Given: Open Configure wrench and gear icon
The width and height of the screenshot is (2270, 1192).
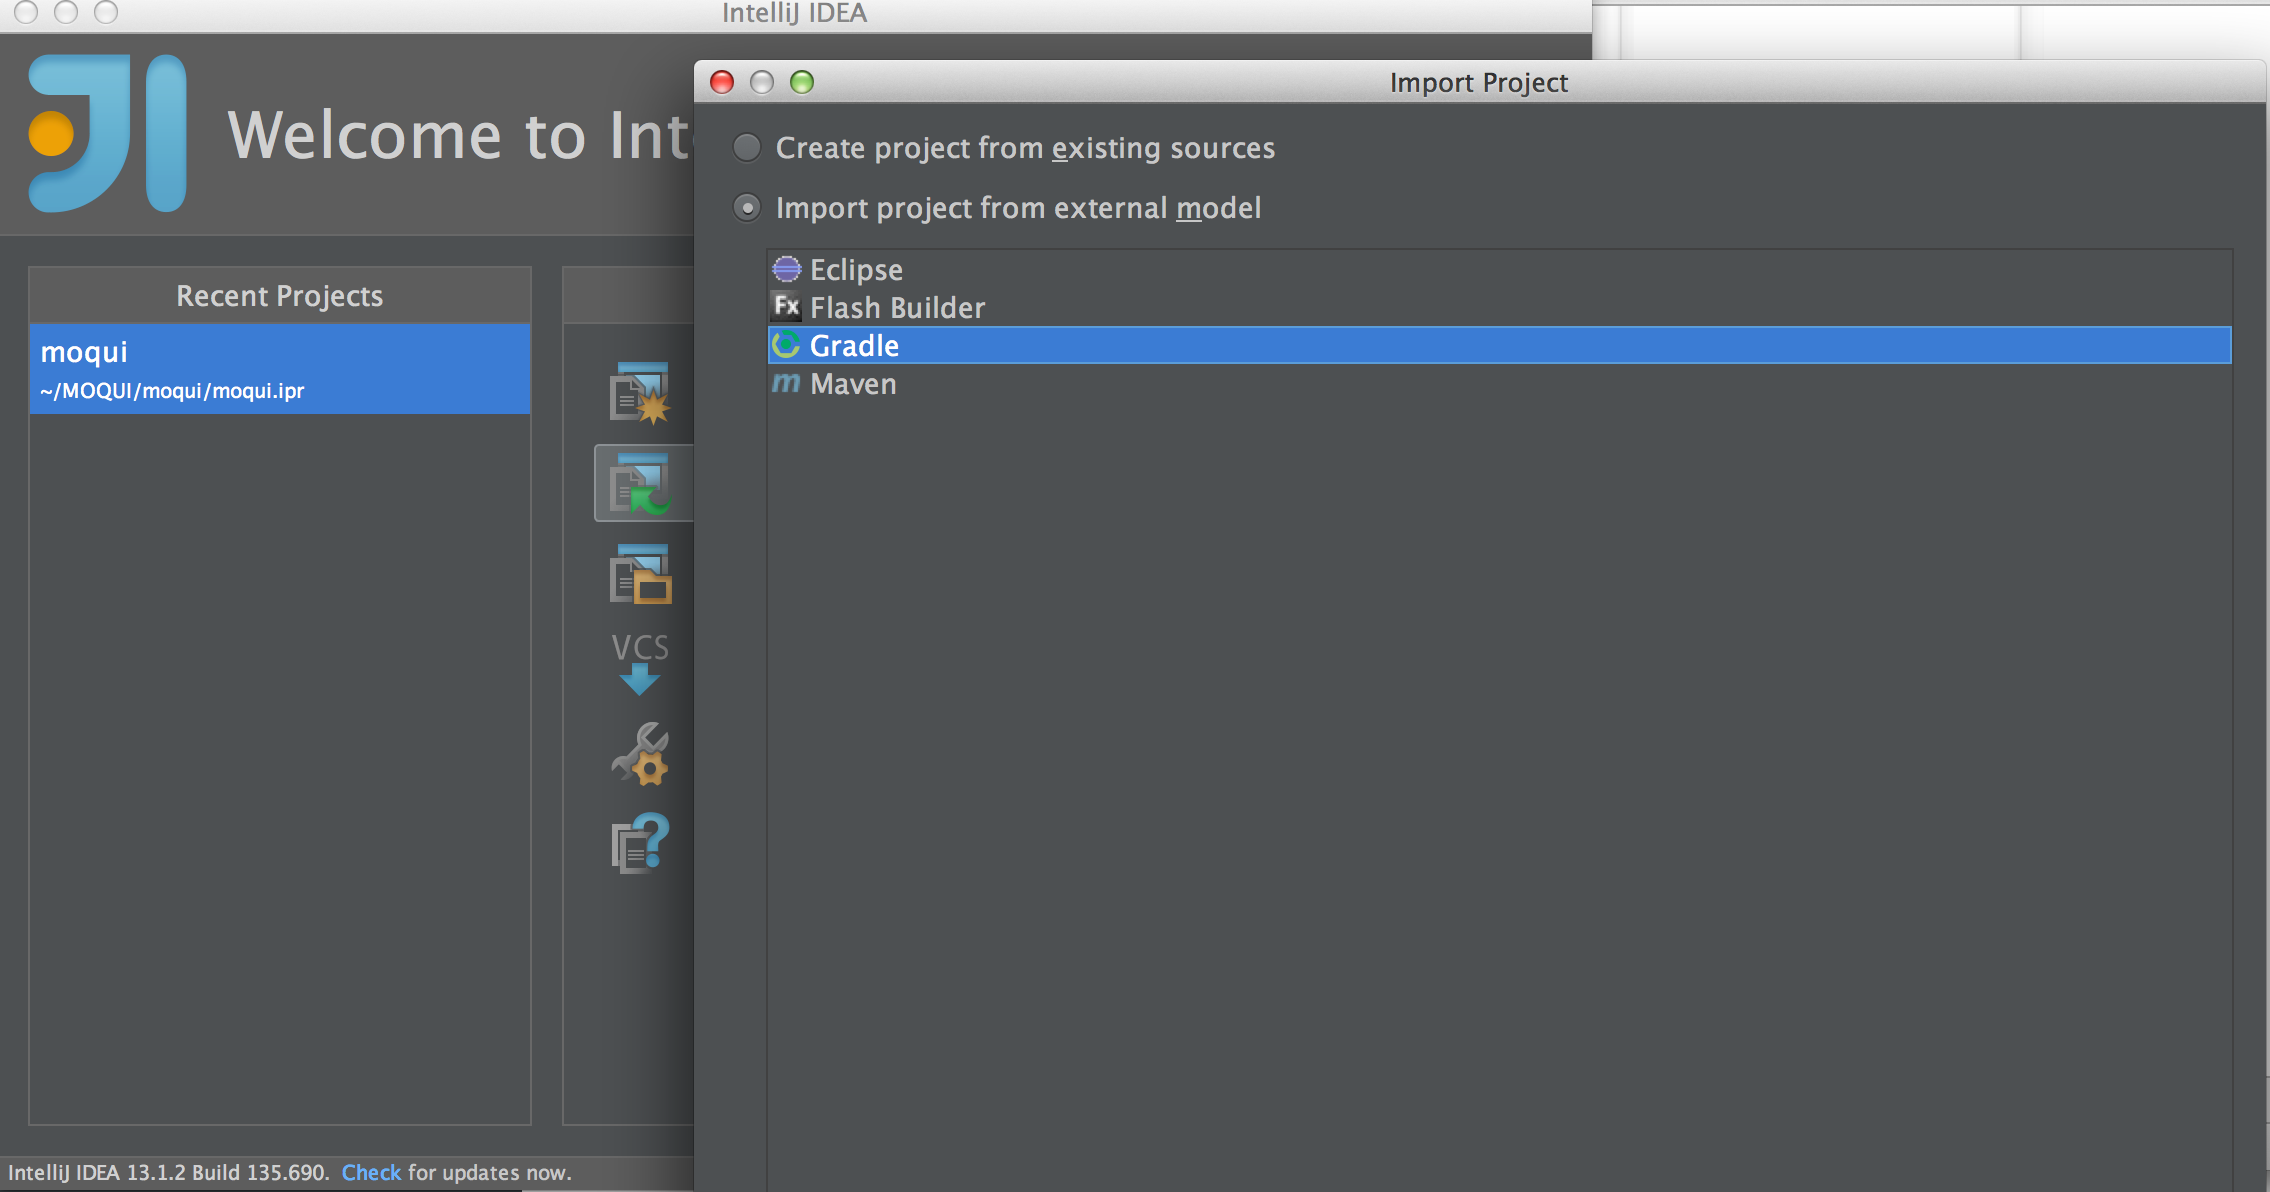Looking at the screenshot, I should pyautogui.click(x=640, y=754).
